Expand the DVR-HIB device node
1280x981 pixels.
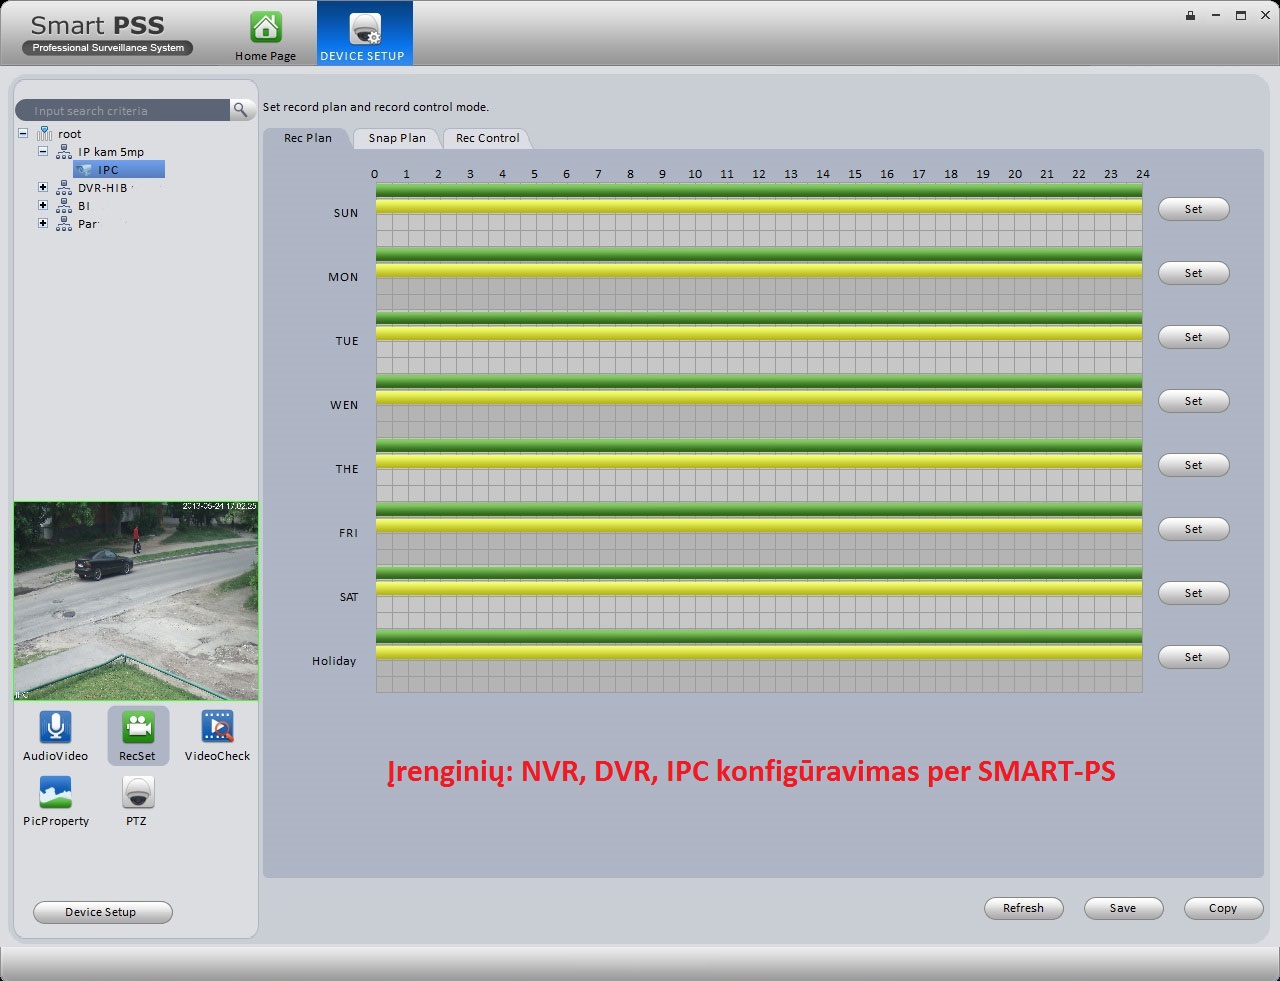point(43,187)
